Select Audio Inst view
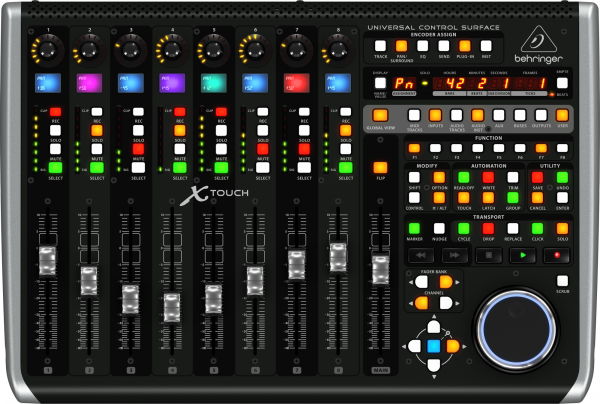Viewport: 600px width, 404px height. click(477, 115)
